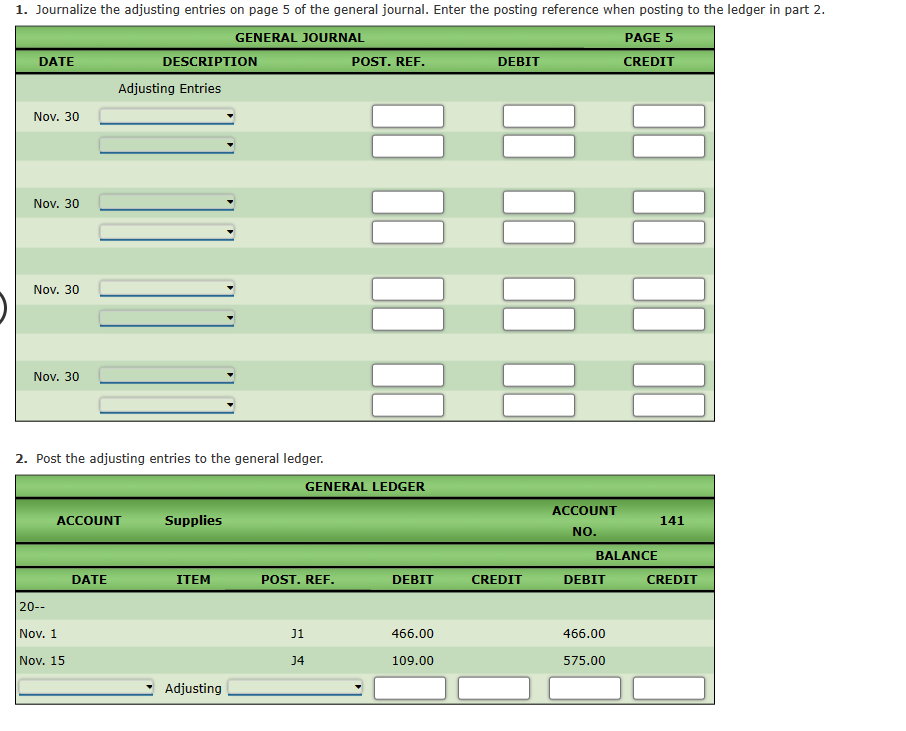Click Credit field of second entry's second line

[x=669, y=232]
